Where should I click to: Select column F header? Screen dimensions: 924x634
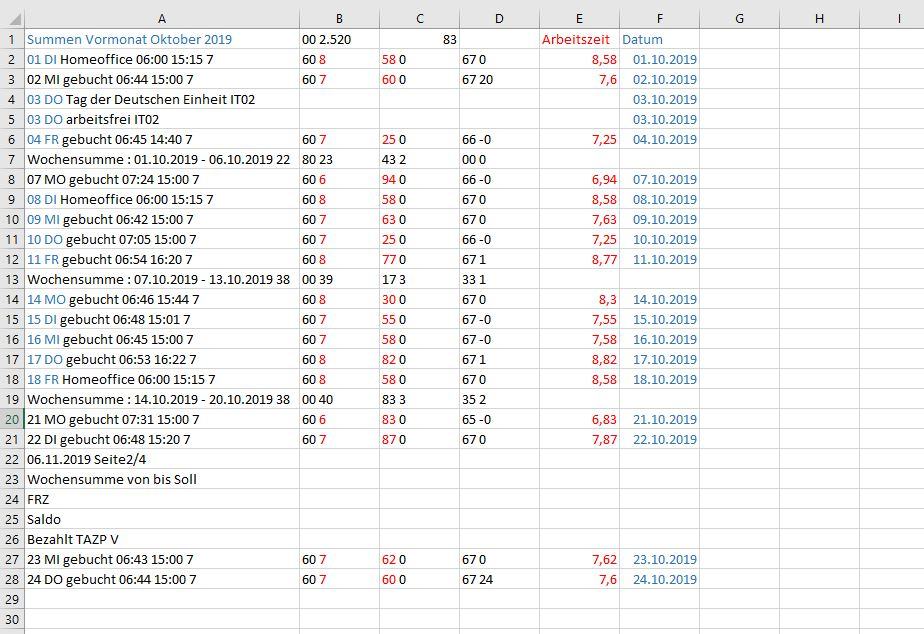[659, 19]
